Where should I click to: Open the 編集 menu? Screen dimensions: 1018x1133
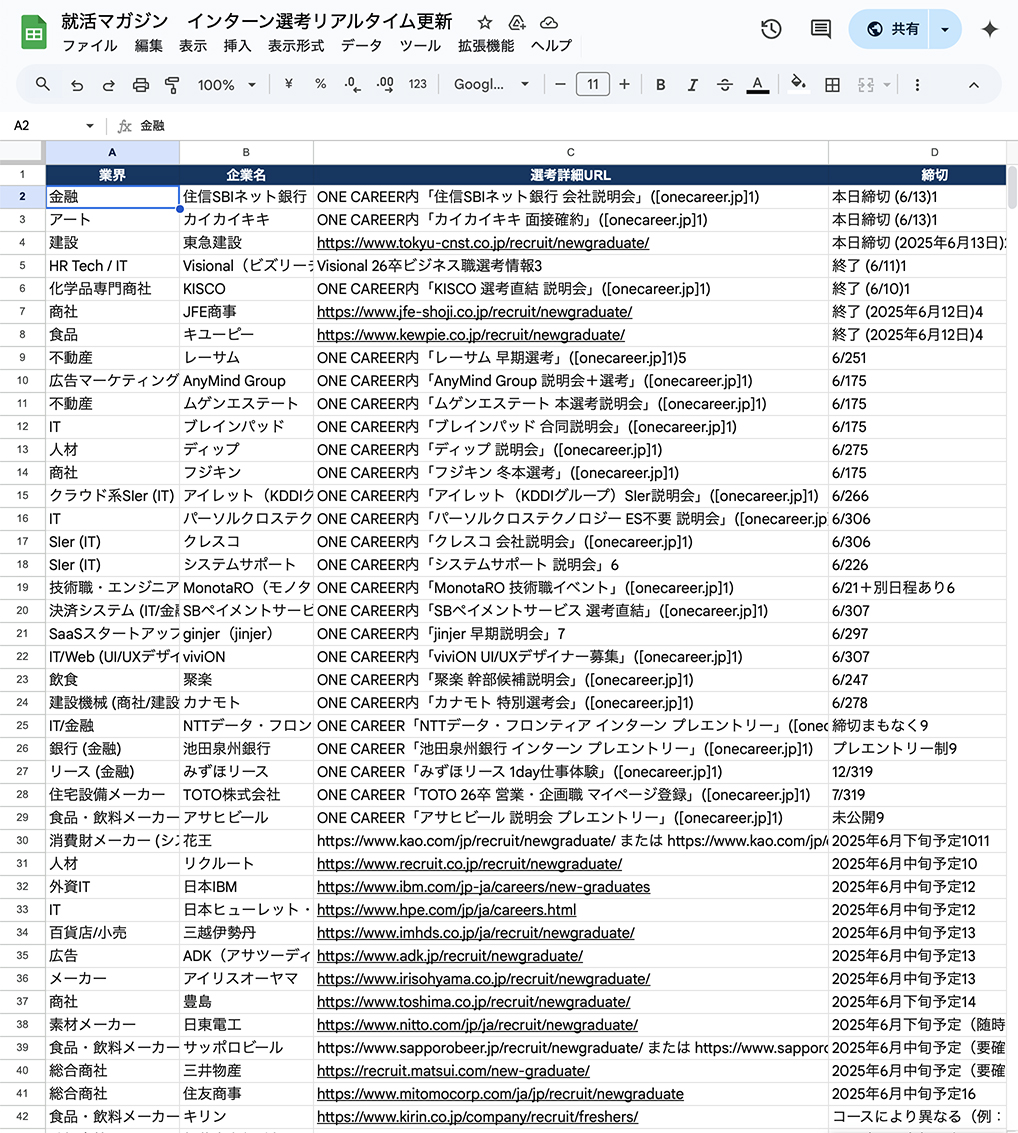click(x=149, y=46)
